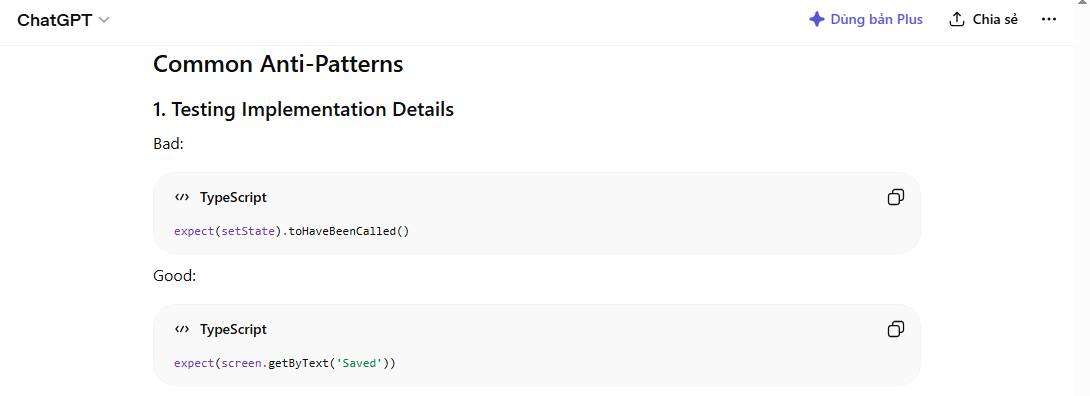Click the Dùng bản Plus button
Screen dimensions: 1090x396
[866, 19]
